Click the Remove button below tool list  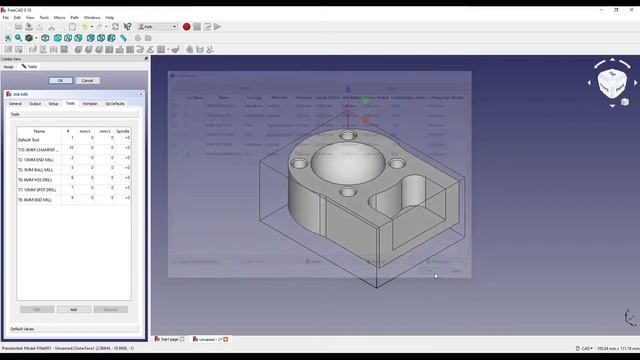(111, 309)
